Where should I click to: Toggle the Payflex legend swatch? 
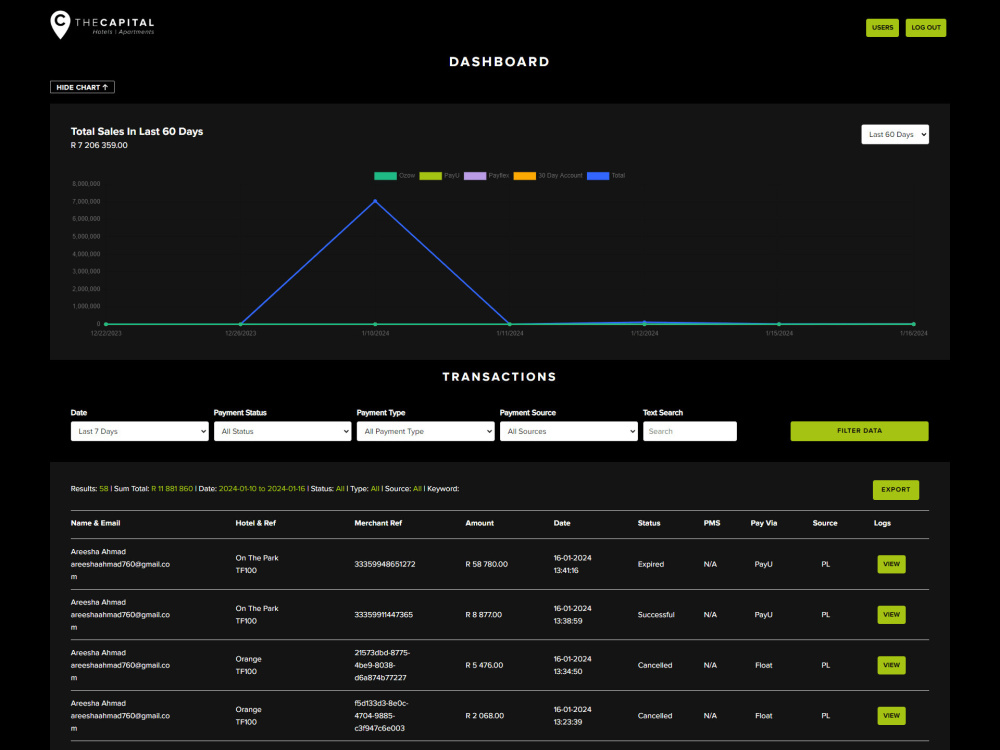(475, 176)
